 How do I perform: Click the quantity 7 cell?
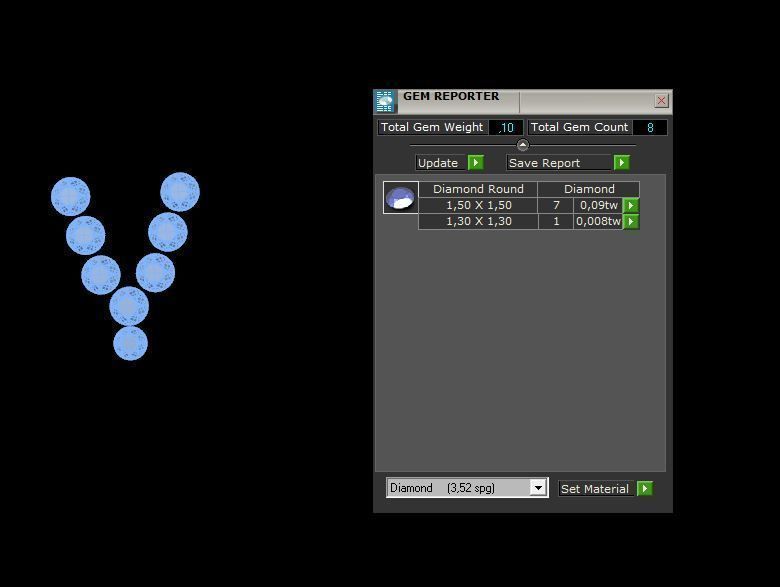click(x=556, y=205)
